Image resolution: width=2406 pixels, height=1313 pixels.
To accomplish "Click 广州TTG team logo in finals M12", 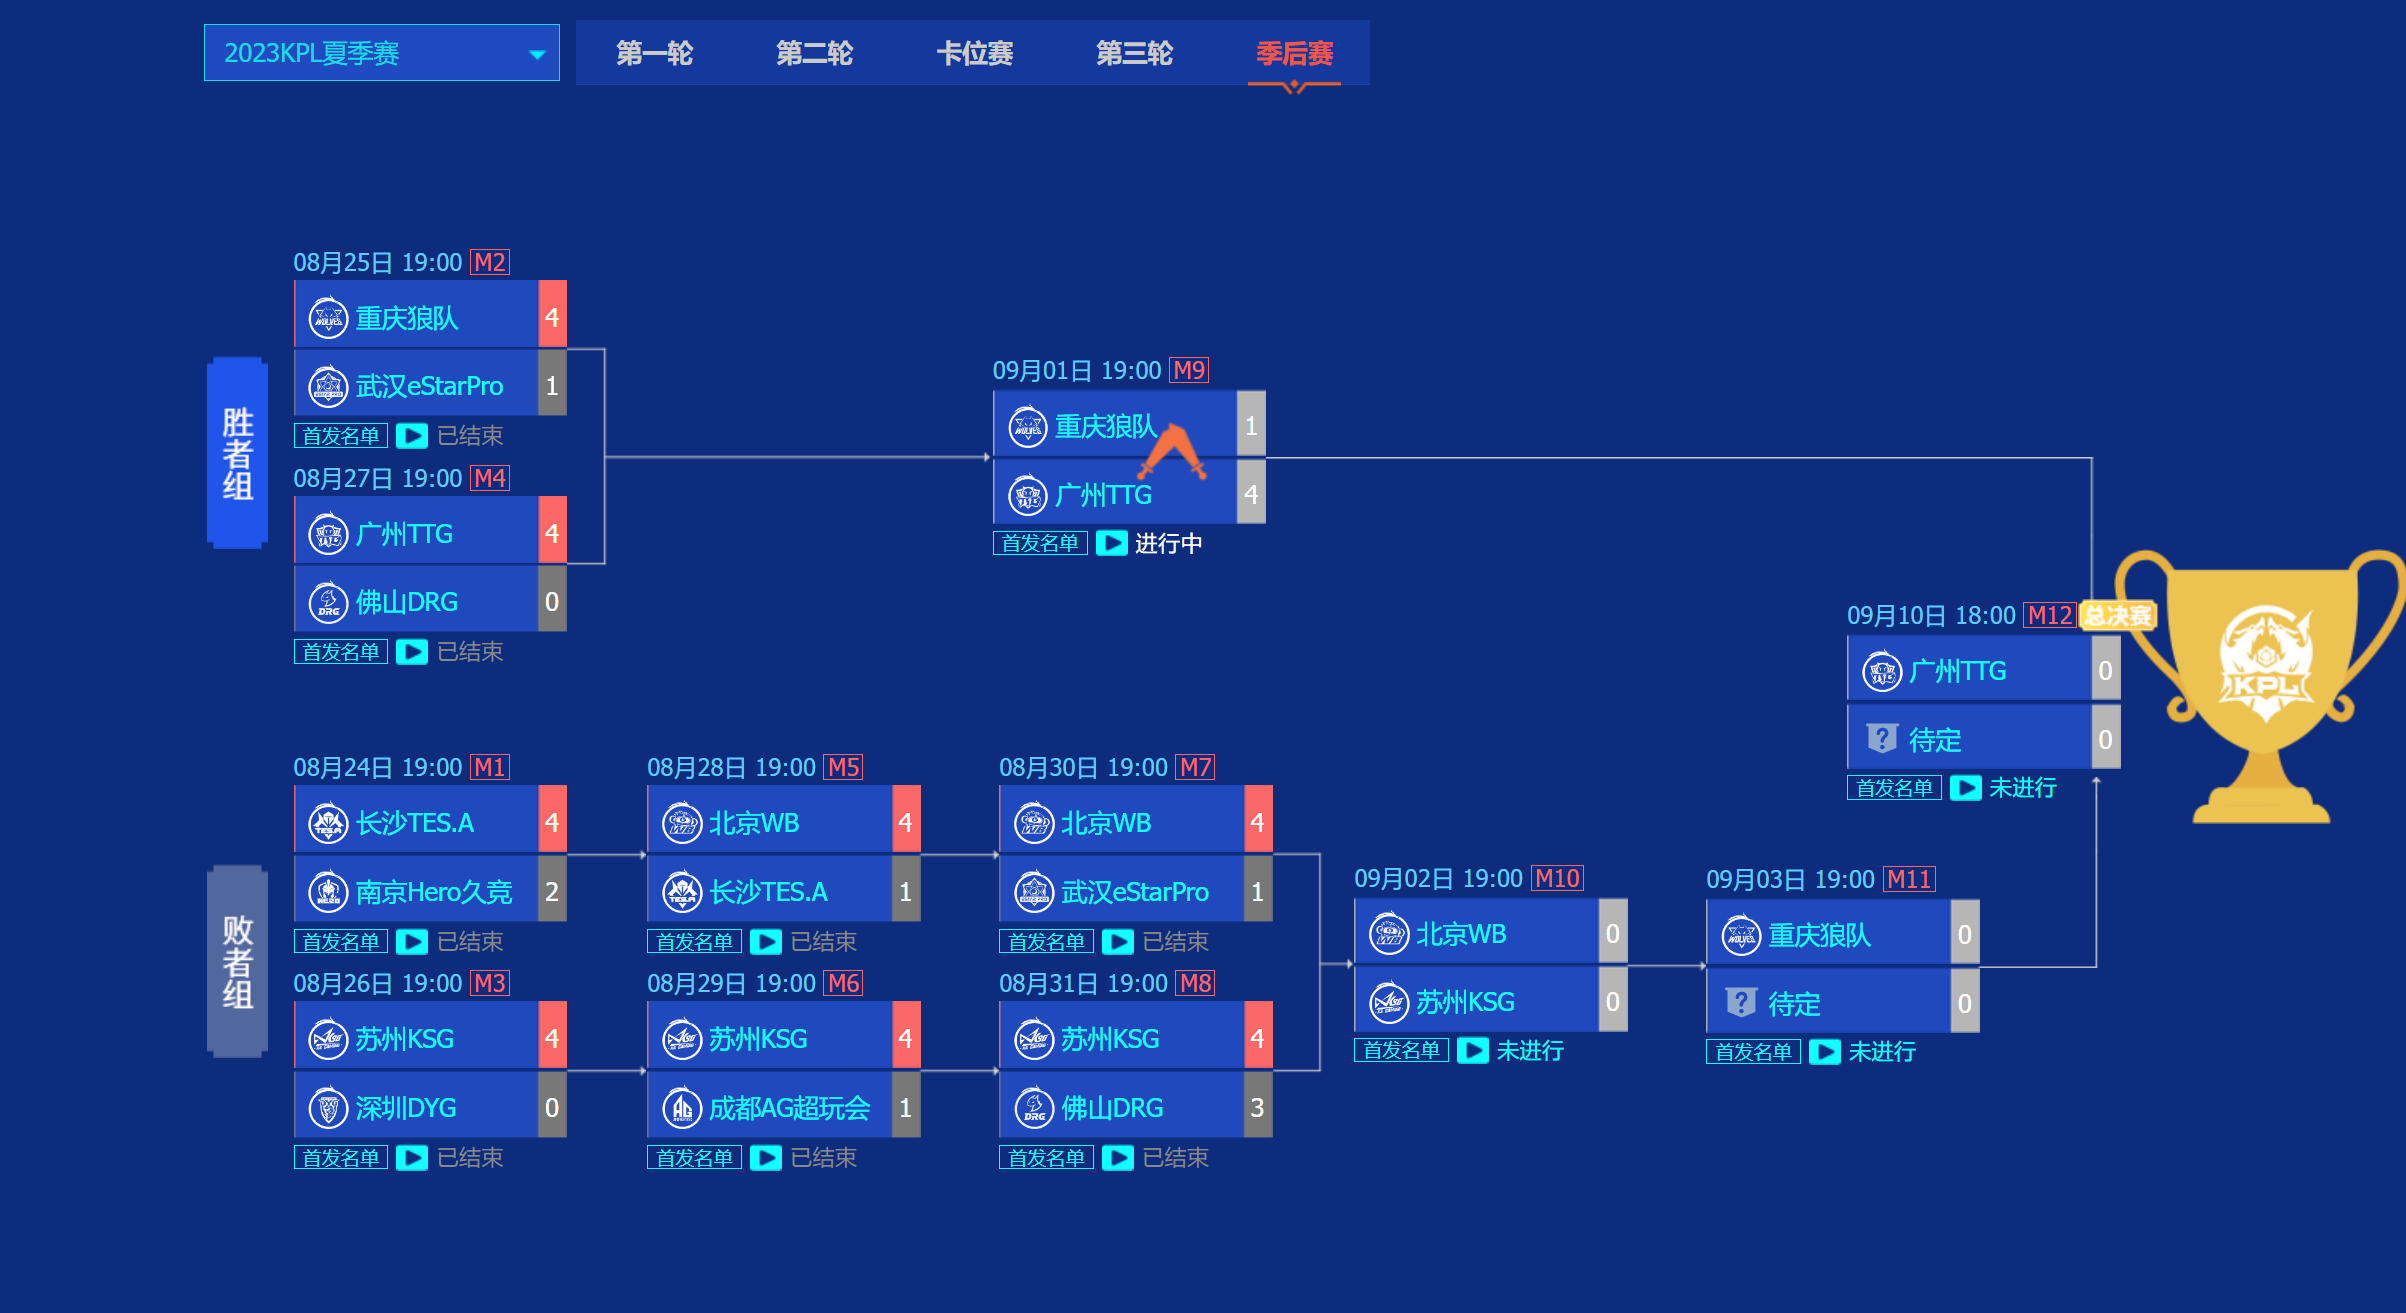I will pyautogui.click(x=1881, y=671).
